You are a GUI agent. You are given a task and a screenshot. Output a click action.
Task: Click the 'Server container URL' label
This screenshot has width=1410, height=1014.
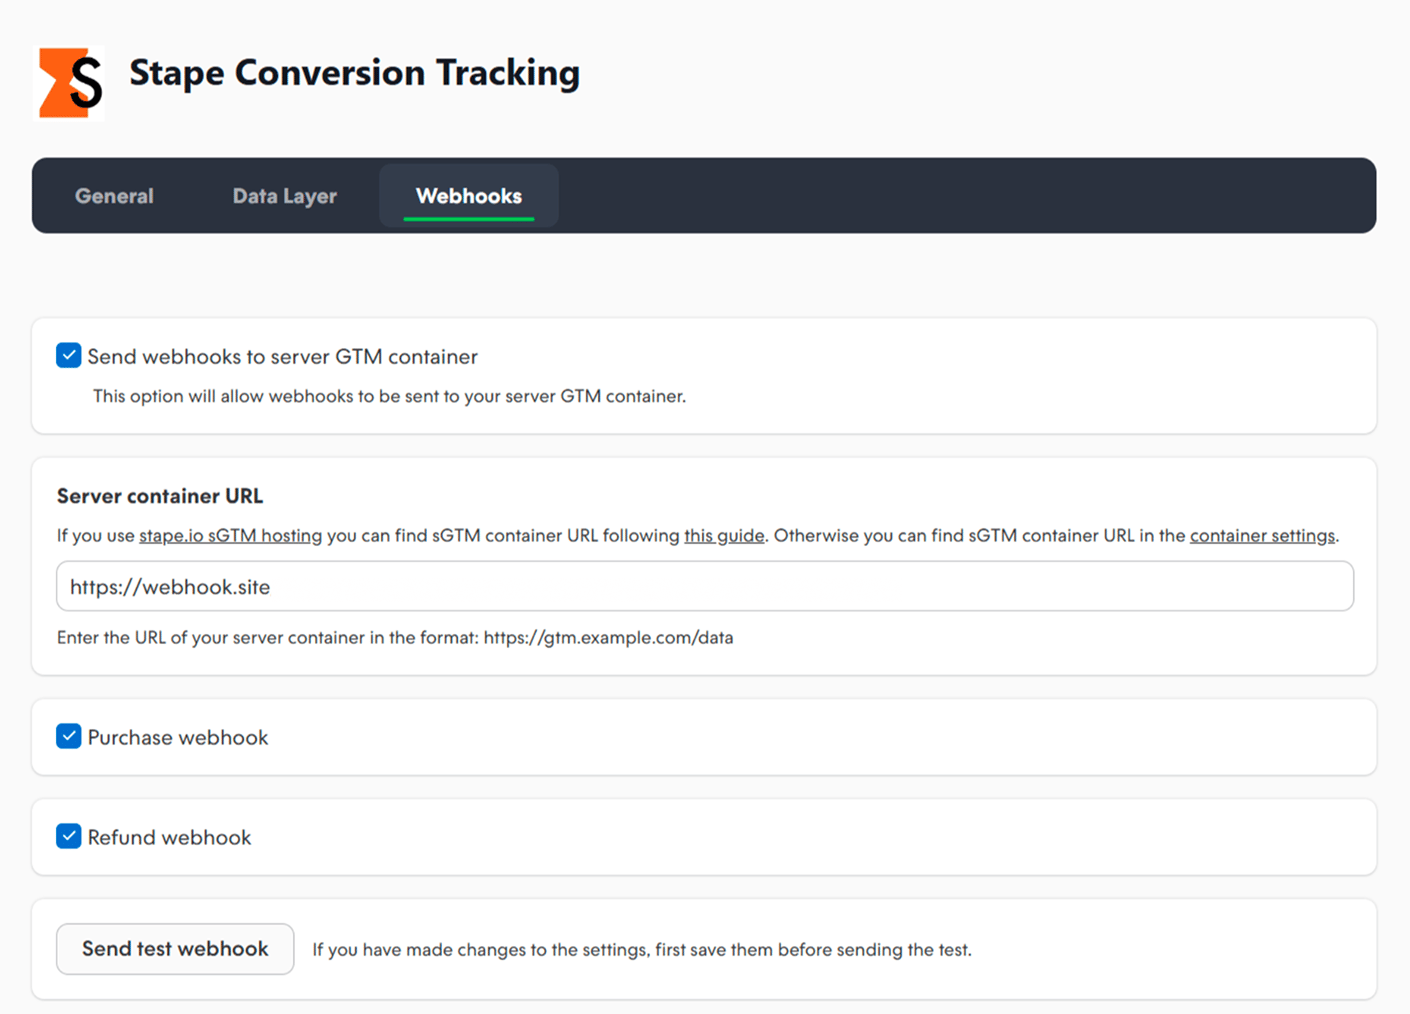point(160,496)
